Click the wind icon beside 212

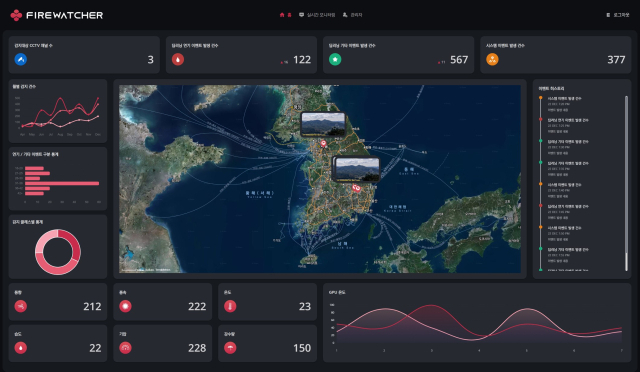pyautogui.click(x=20, y=306)
